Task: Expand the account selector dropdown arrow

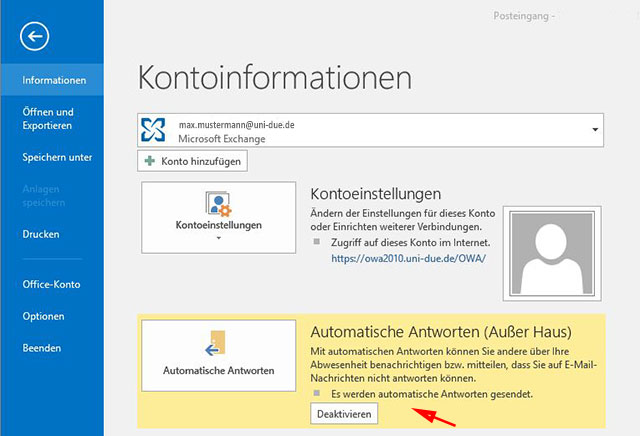Action: [x=595, y=130]
